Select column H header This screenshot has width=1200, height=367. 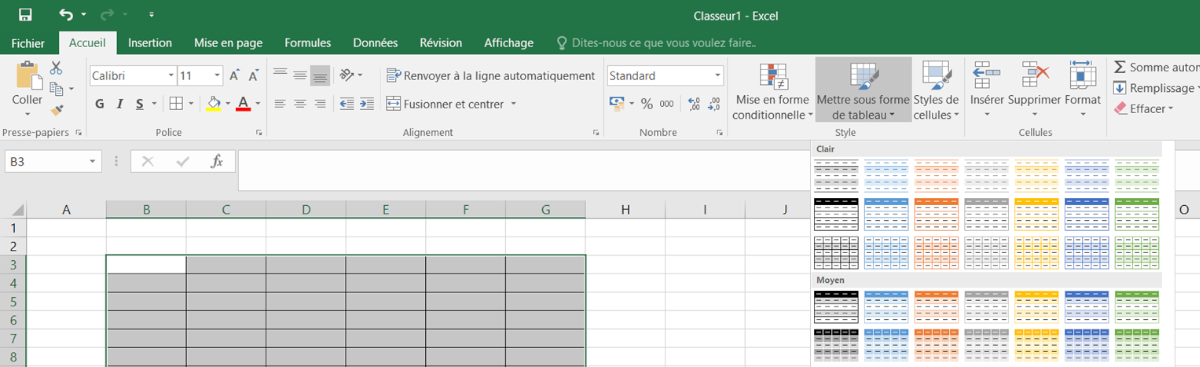tap(625, 209)
